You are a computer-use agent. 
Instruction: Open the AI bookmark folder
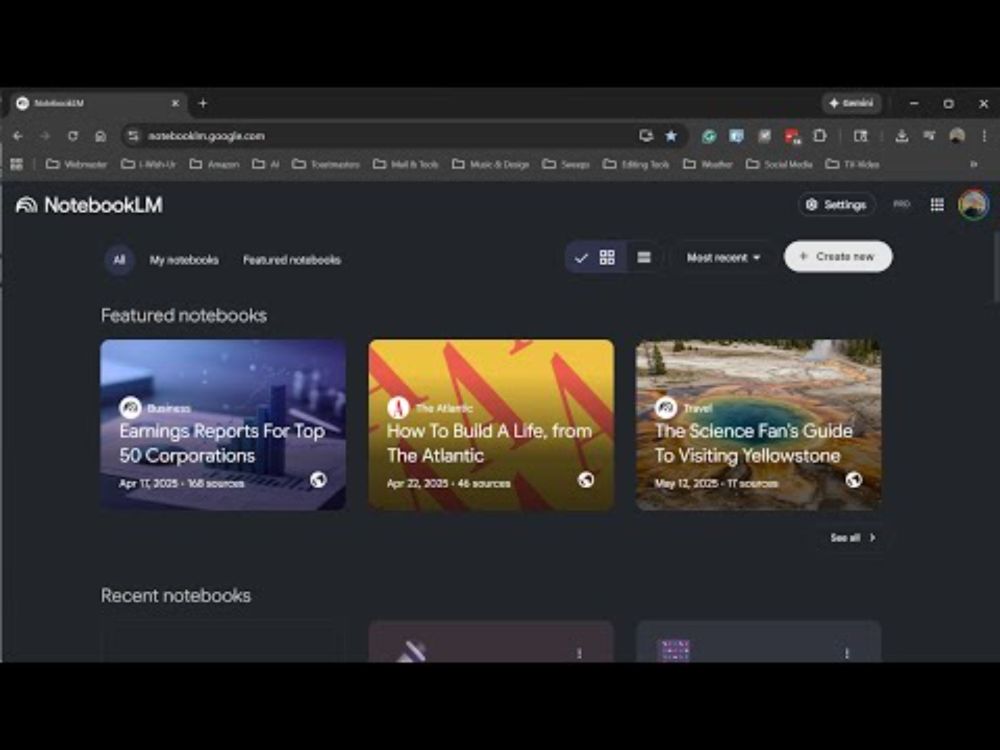pos(266,164)
